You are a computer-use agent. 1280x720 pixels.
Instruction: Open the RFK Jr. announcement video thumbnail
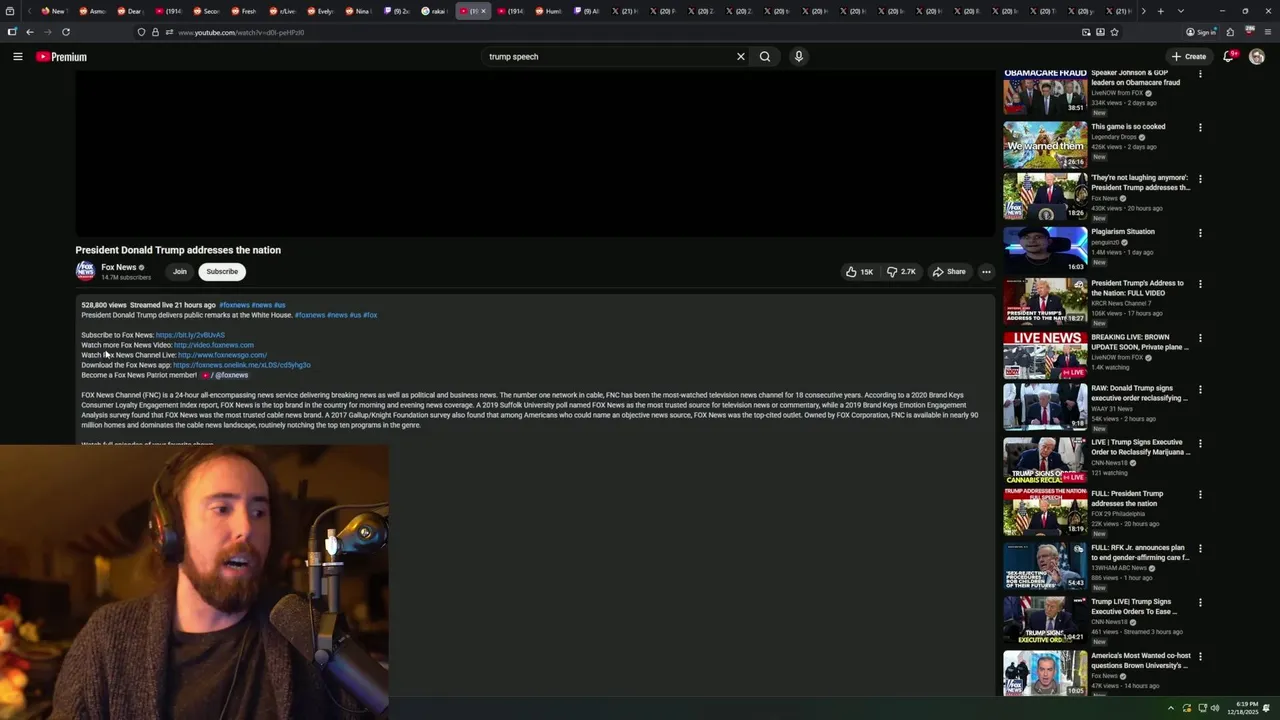[1045, 566]
